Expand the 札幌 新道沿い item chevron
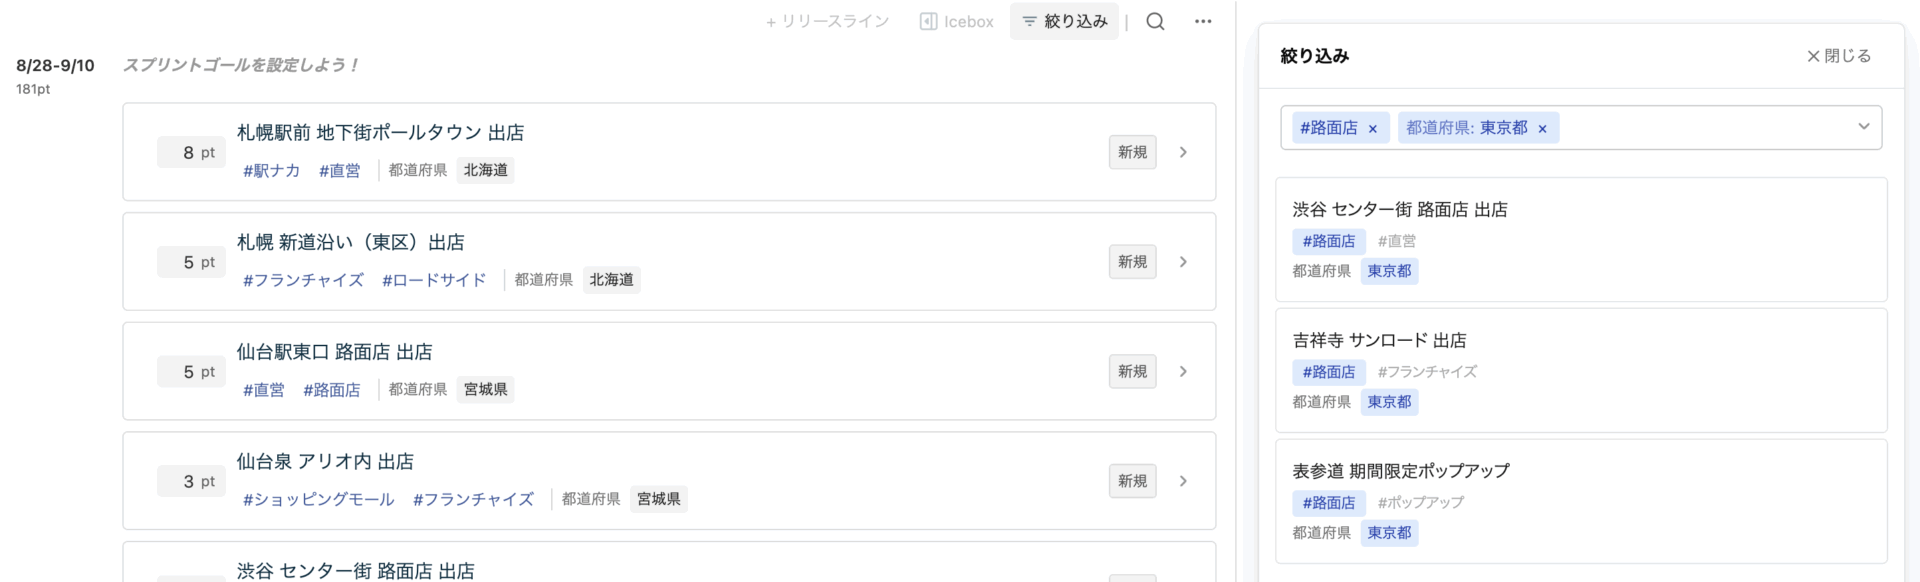The image size is (1920, 582). [x=1183, y=262]
